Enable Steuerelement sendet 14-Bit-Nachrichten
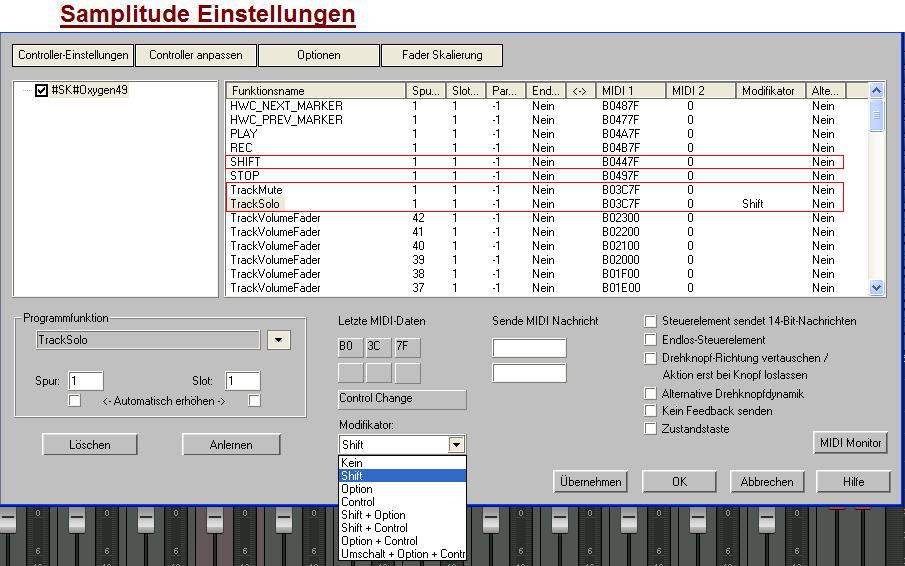 pos(650,321)
